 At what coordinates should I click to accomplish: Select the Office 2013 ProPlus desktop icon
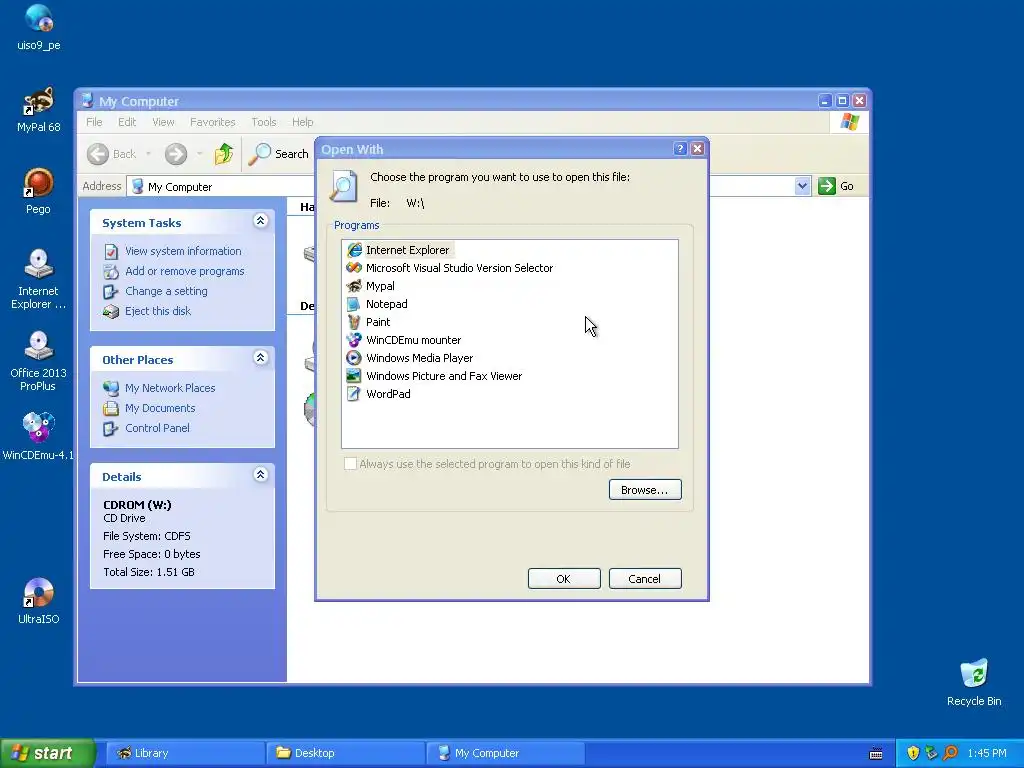39,361
